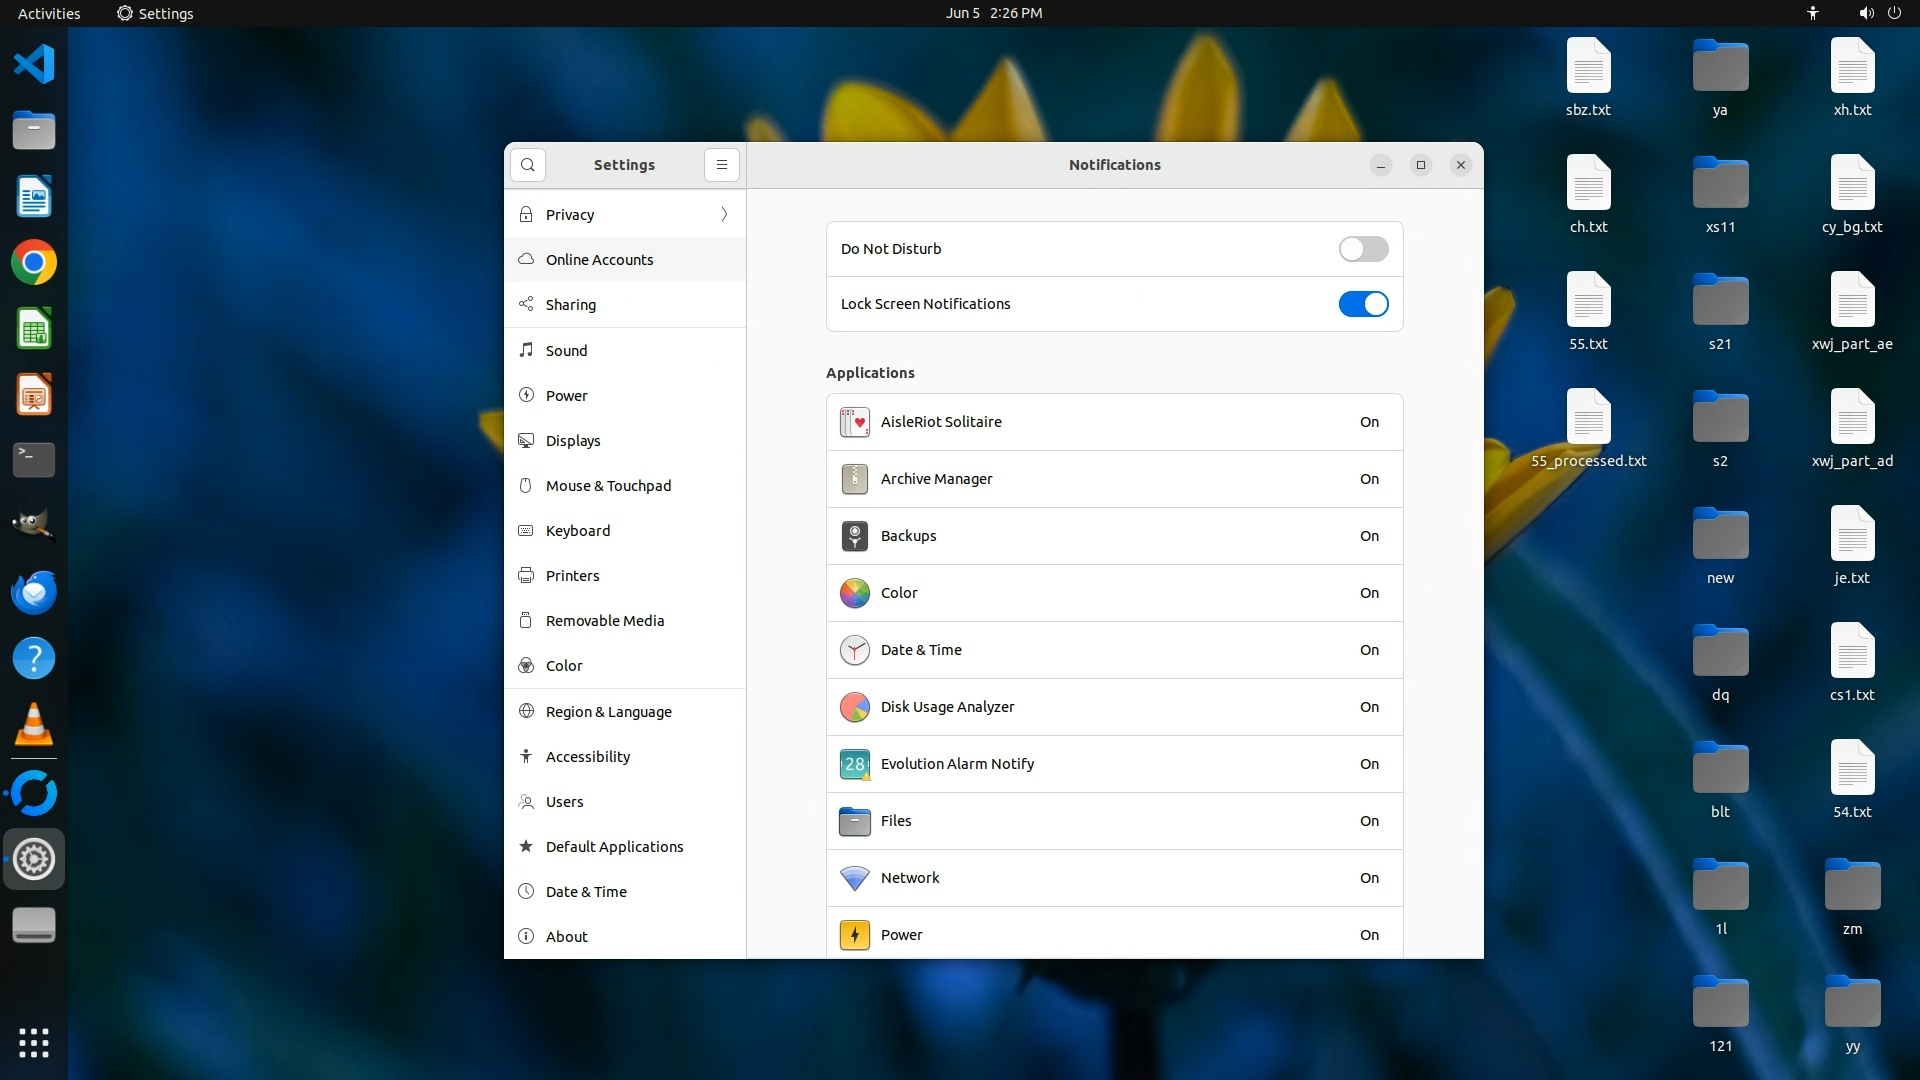Go to Region & Language settings
This screenshot has height=1080, width=1920.
pyautogui.click(x=608, y=712)
